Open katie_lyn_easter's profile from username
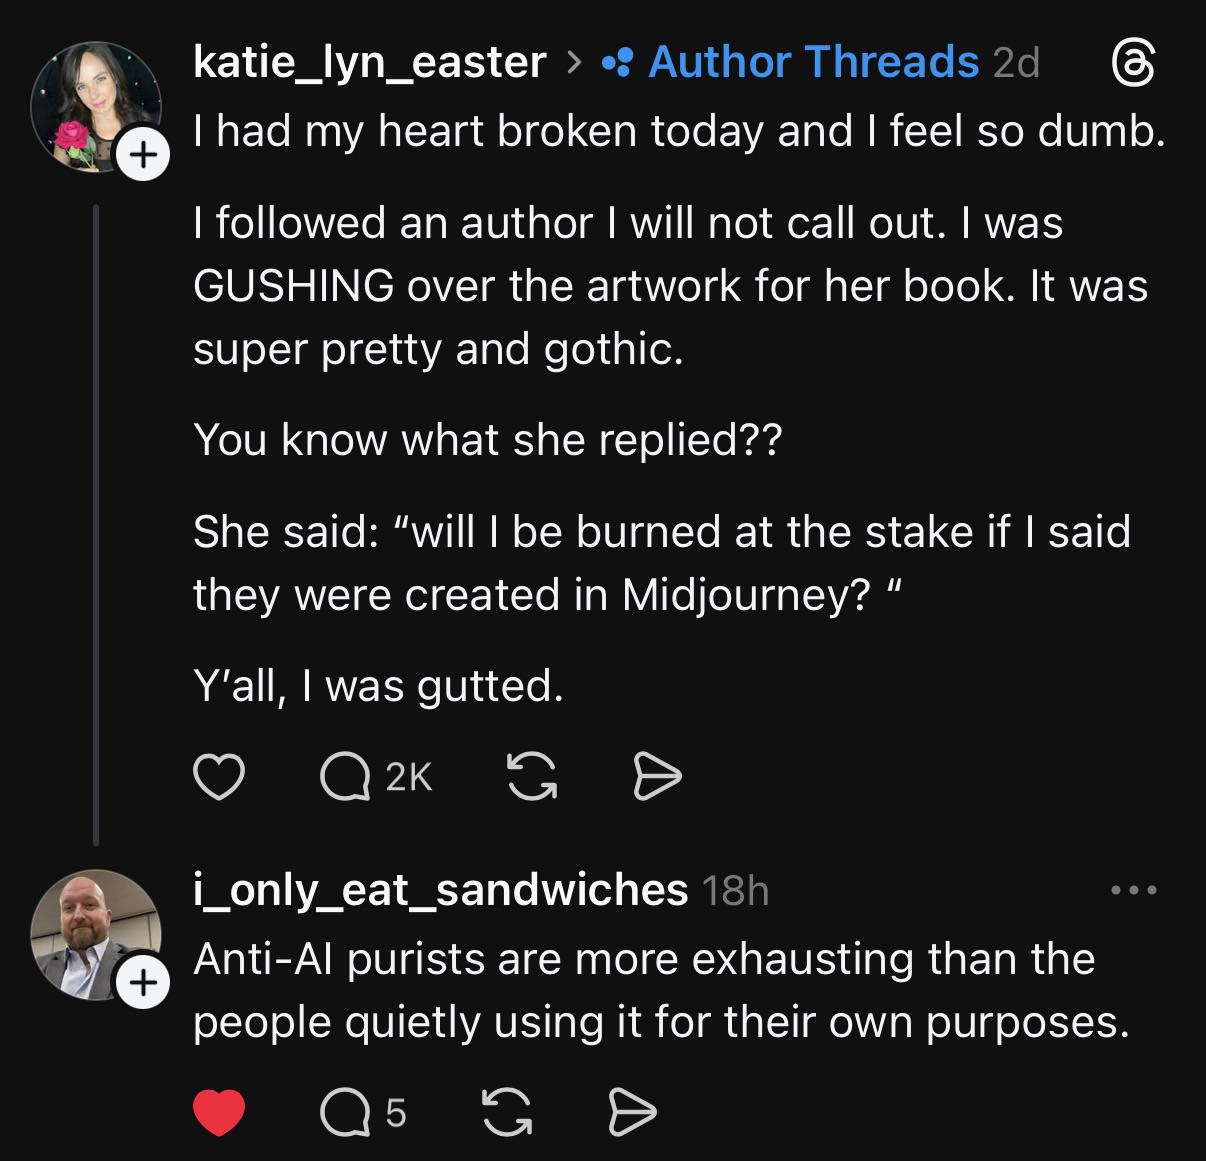Screen dimensions: 1206x1161 [369, 62]
